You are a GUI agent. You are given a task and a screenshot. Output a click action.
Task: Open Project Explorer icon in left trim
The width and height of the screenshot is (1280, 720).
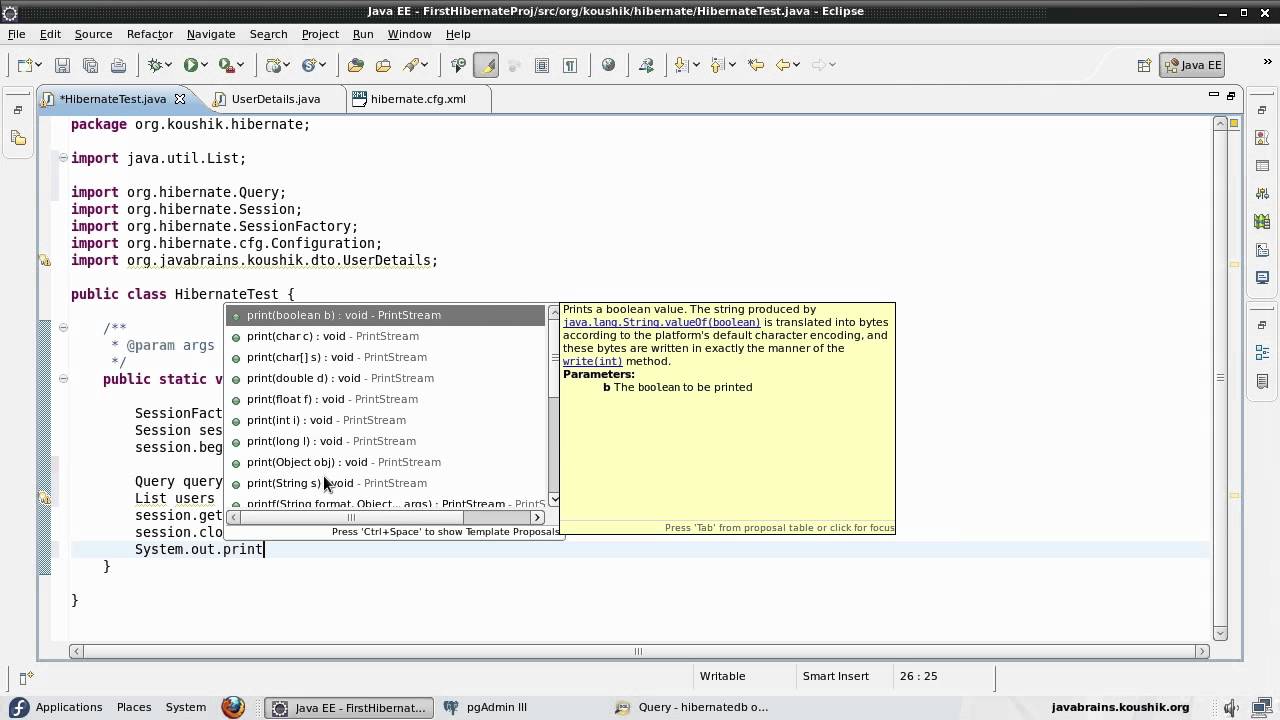tap(19, 138)
